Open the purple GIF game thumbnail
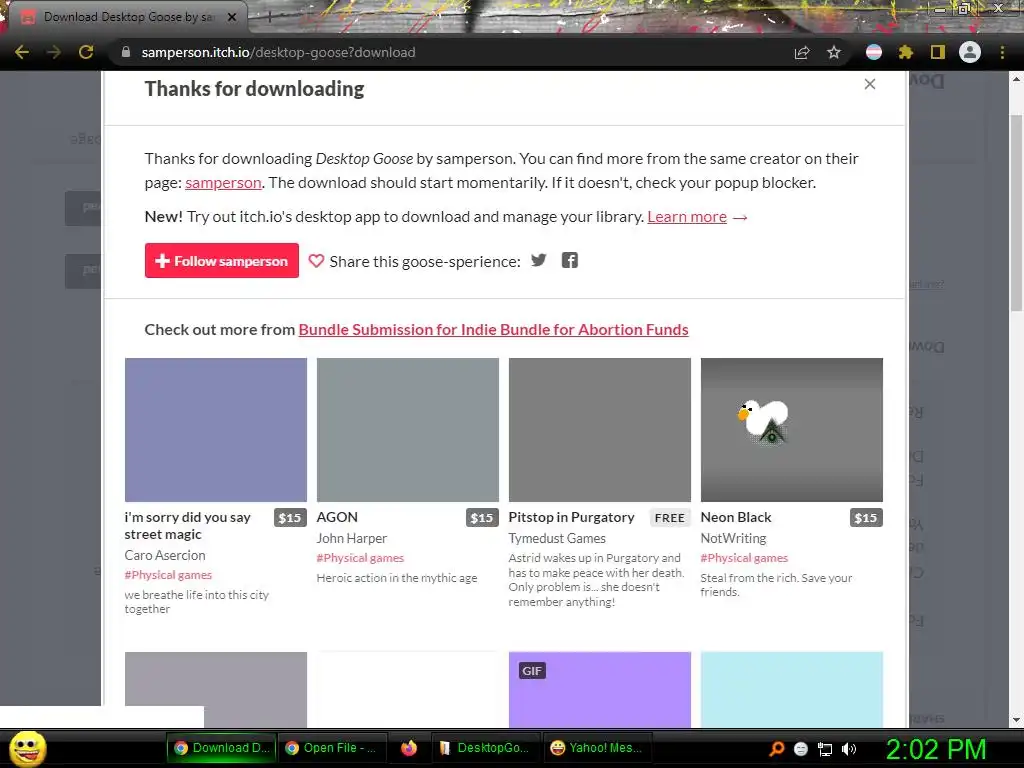The height and width of the screenshot is (768, 1024). pos(600,690)
